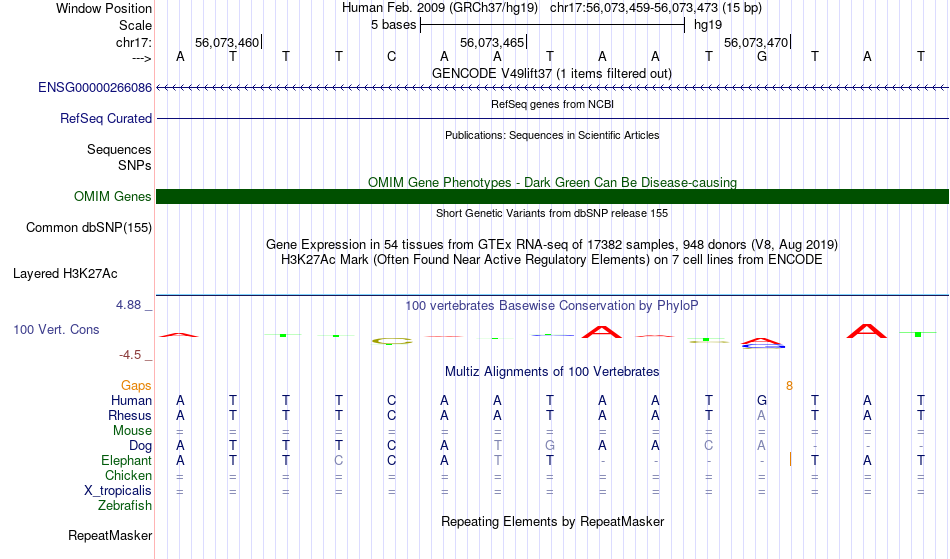Click the GENCODE V49lift37 track title
The height and width of the screenshot is (559, 950).
[x=551, y=73]
